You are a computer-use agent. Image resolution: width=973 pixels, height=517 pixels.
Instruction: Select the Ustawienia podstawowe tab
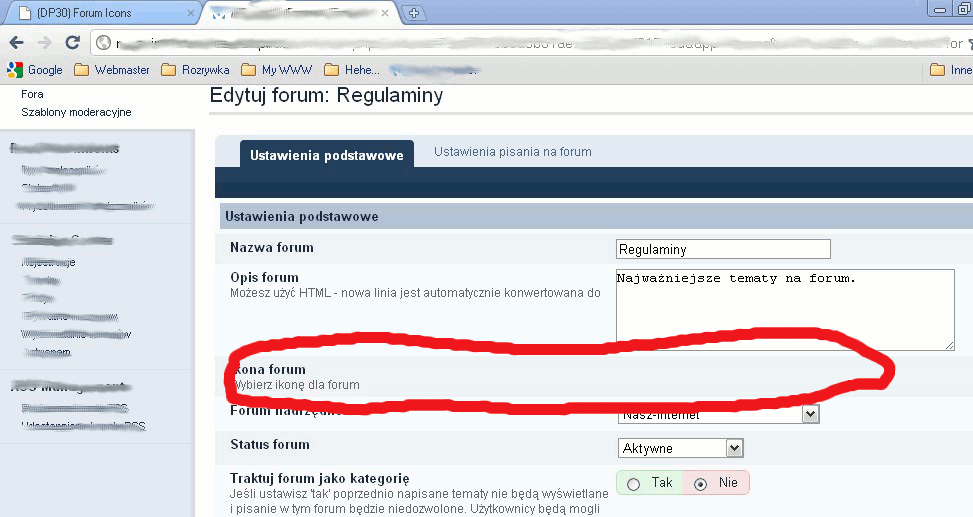(326, 155)
